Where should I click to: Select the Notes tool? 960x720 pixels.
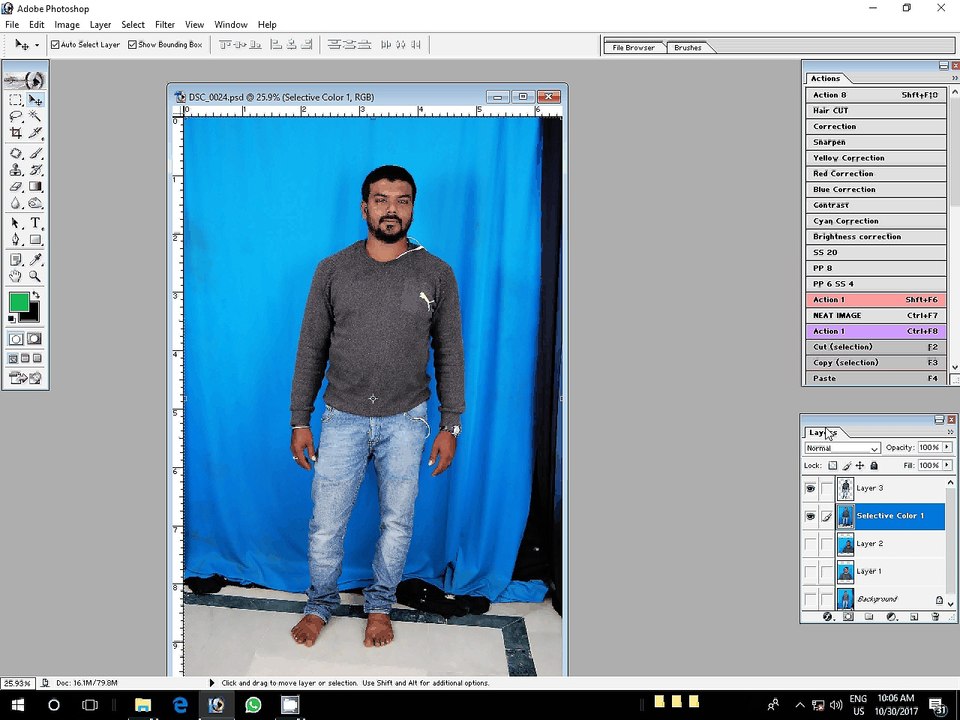coord(16,260)
